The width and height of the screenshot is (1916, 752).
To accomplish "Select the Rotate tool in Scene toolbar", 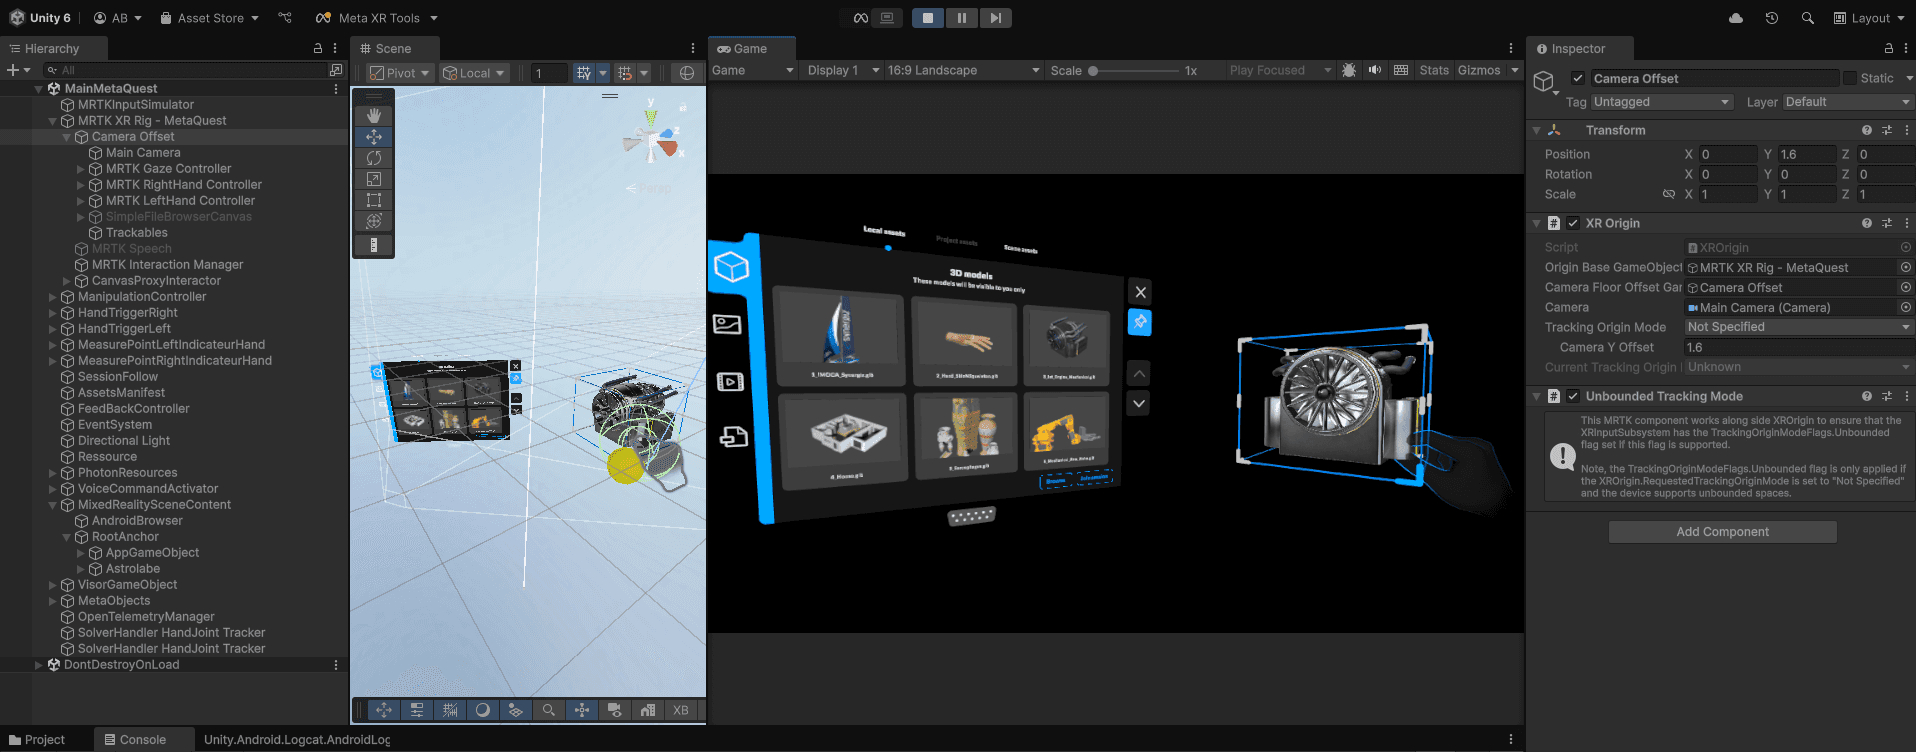I will [374, 158].
